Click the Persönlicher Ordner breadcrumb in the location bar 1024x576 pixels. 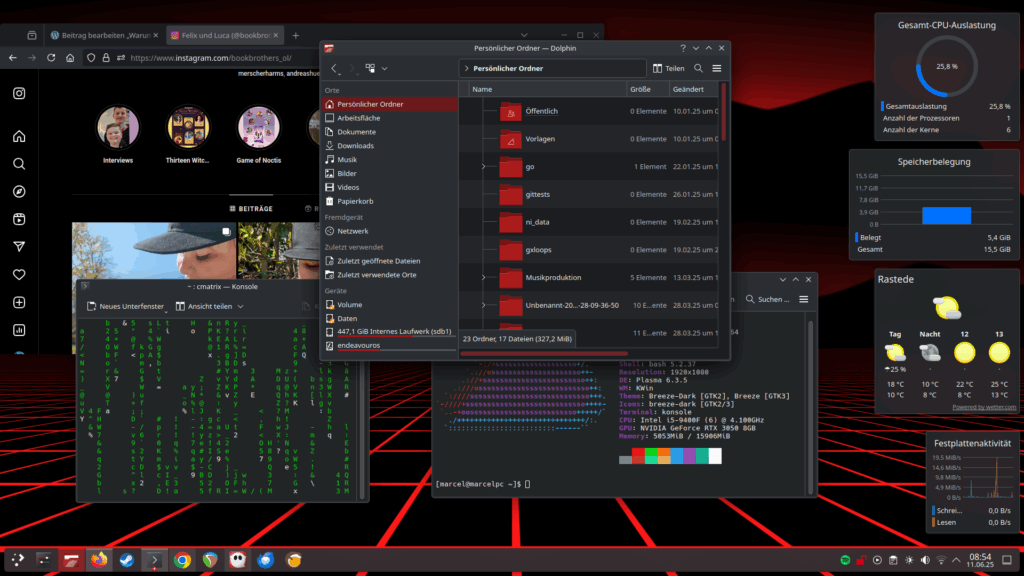[x=508, y=68]
